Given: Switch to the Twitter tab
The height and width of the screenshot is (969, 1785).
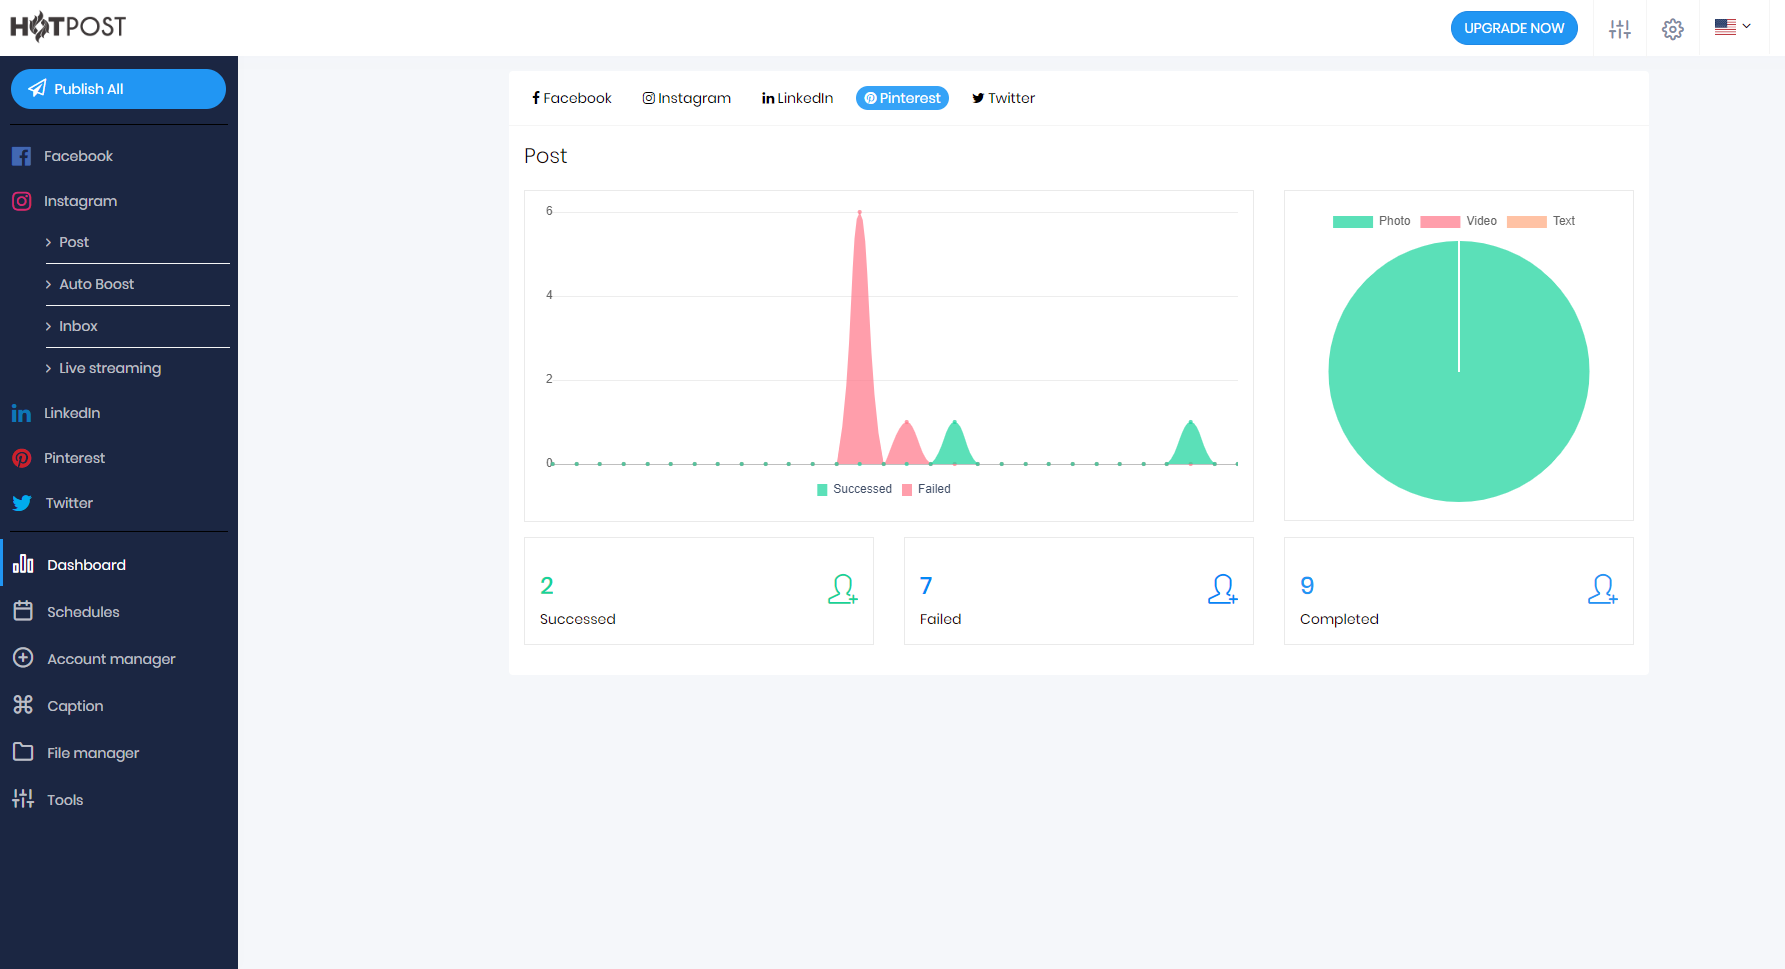Looking at the screenshot, I should point(1004,98).
